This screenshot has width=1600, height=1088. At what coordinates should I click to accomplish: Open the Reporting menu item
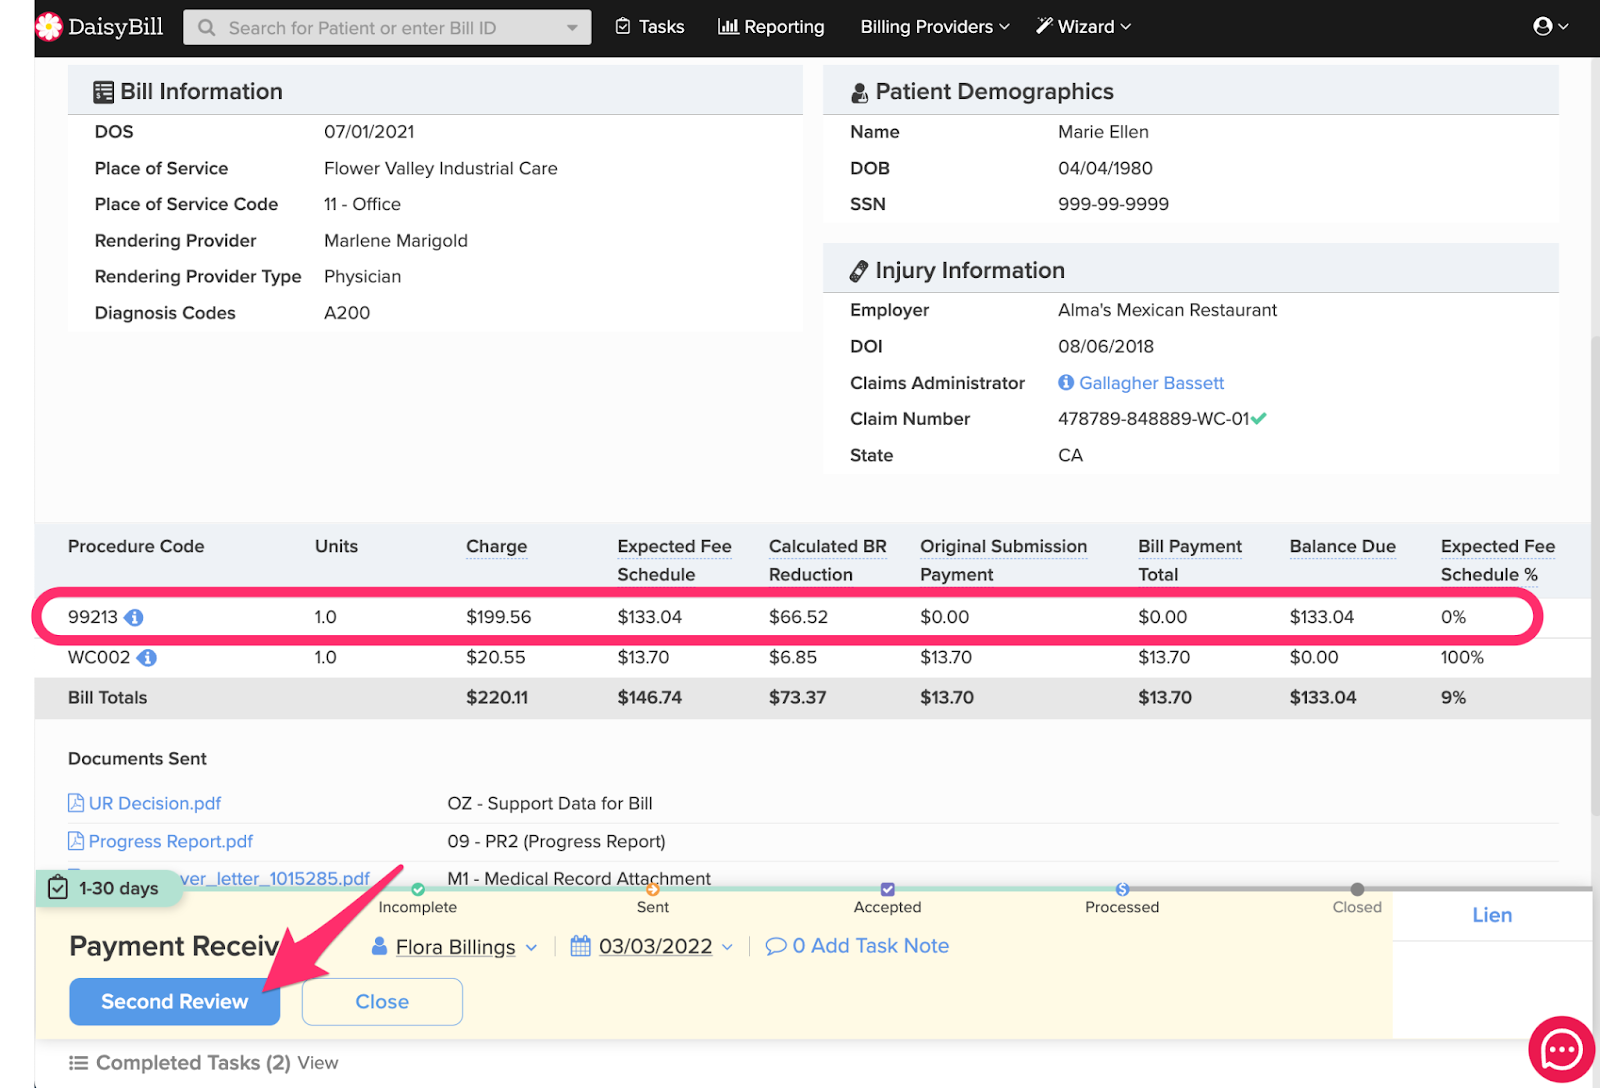click(771, 27)
